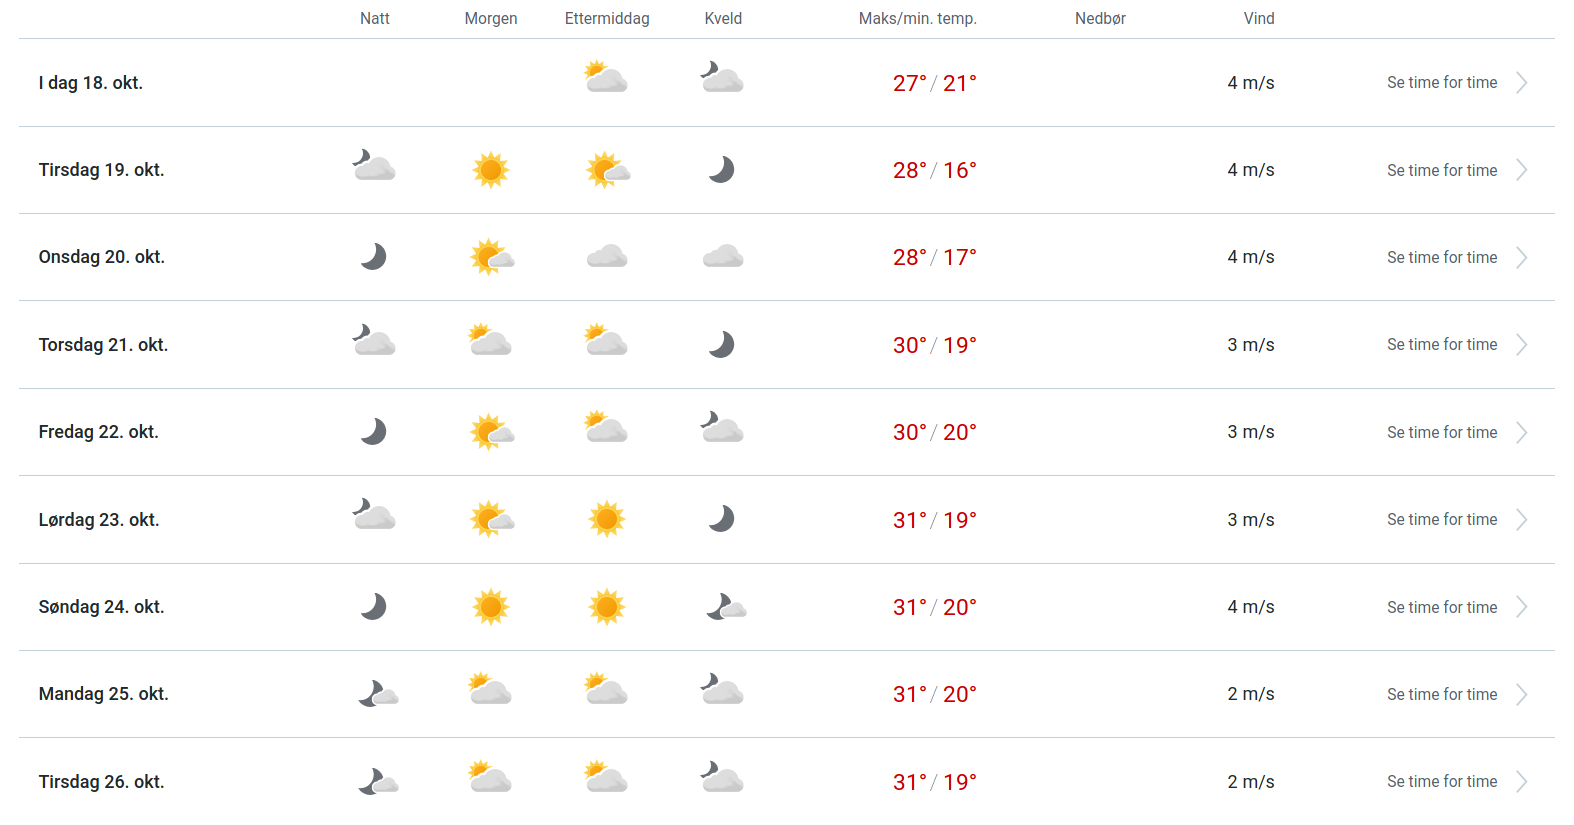Expand the chevron on the Søndag 24. okt. row

[1522, 607]
